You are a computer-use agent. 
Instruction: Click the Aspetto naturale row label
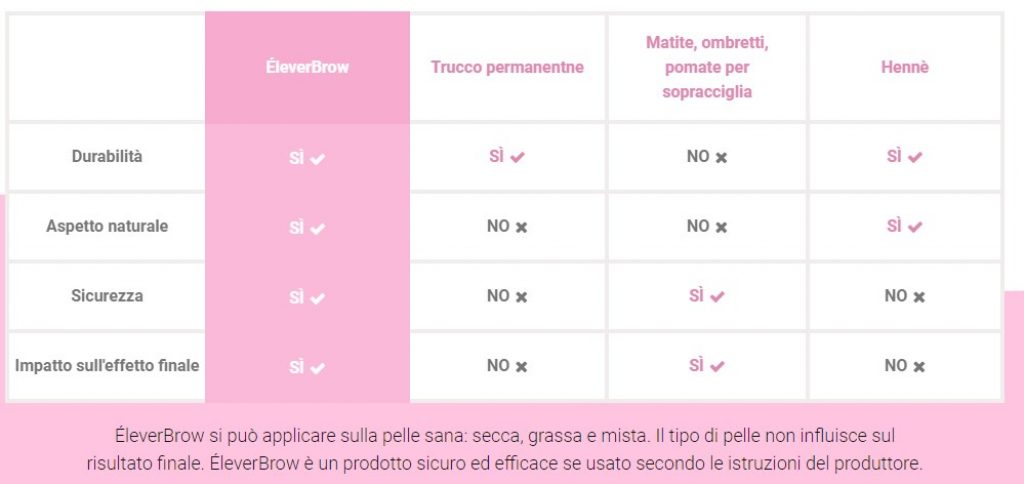(107, 226)
